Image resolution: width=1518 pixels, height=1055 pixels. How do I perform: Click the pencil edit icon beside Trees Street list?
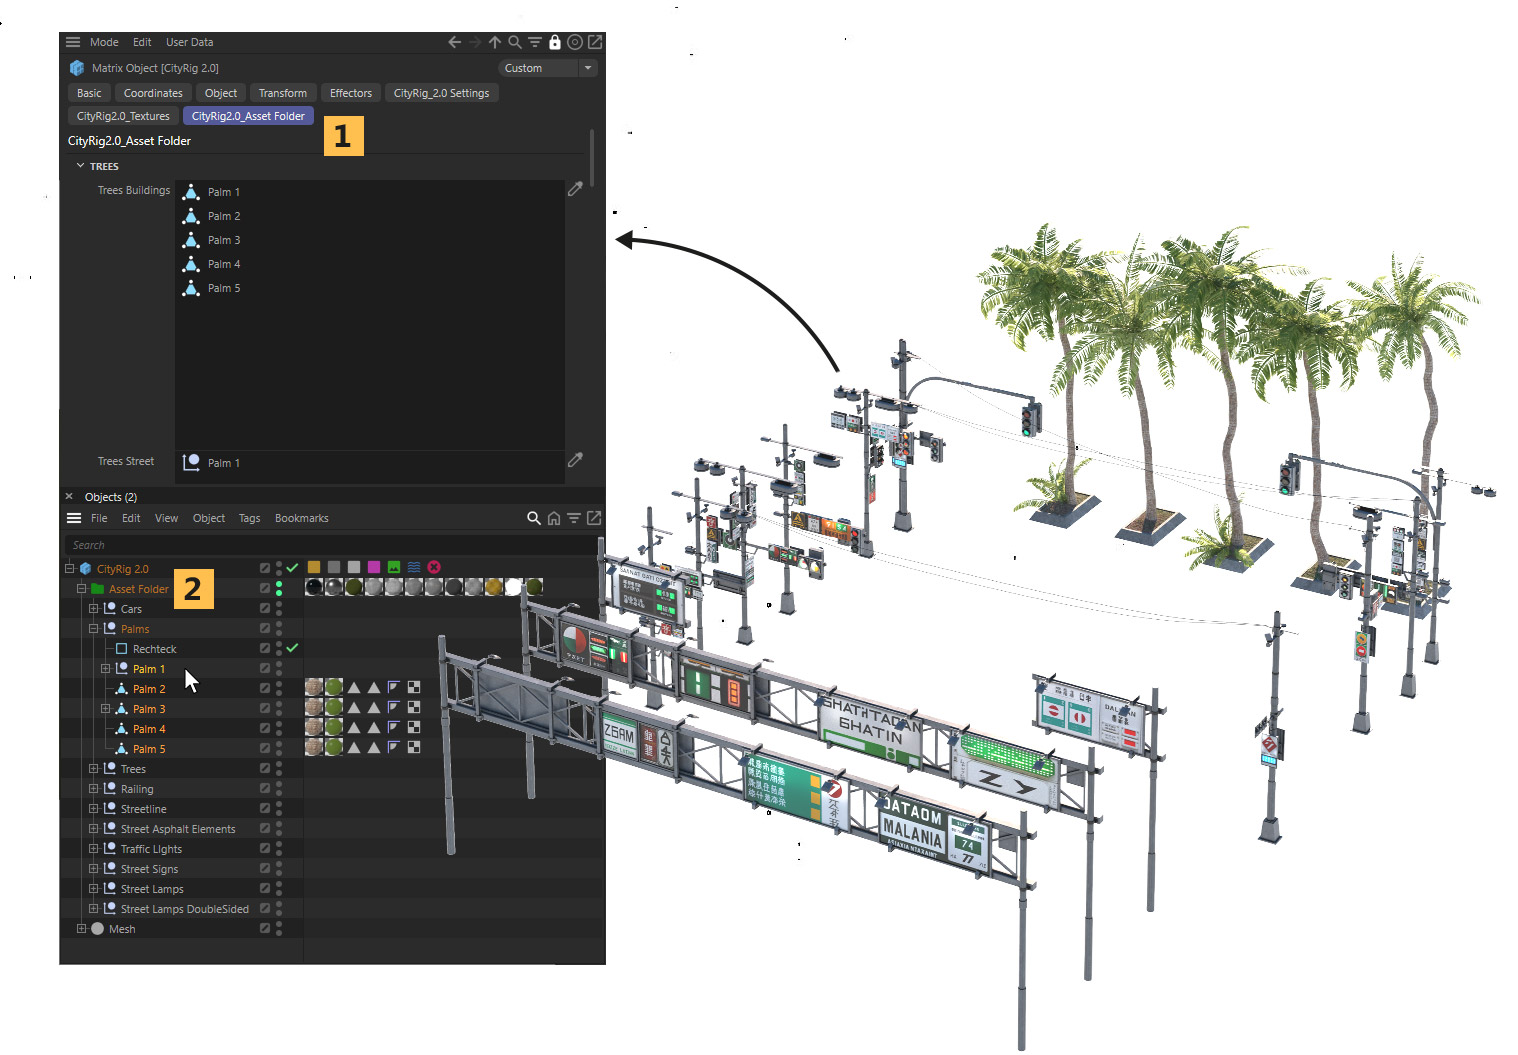click(x=575, y=460)
